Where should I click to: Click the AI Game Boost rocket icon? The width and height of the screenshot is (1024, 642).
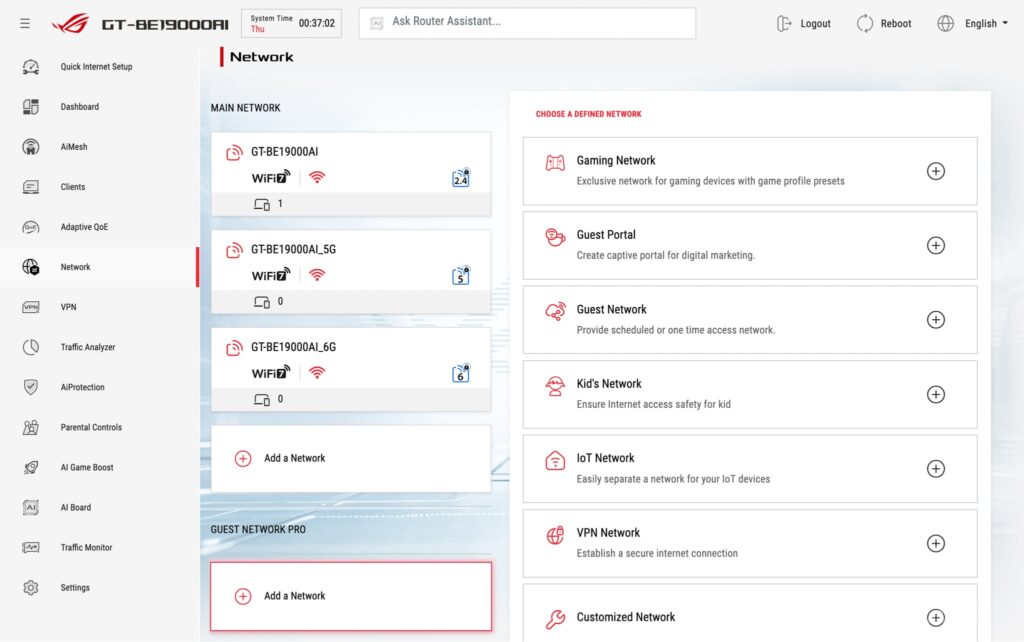(31, 467)
